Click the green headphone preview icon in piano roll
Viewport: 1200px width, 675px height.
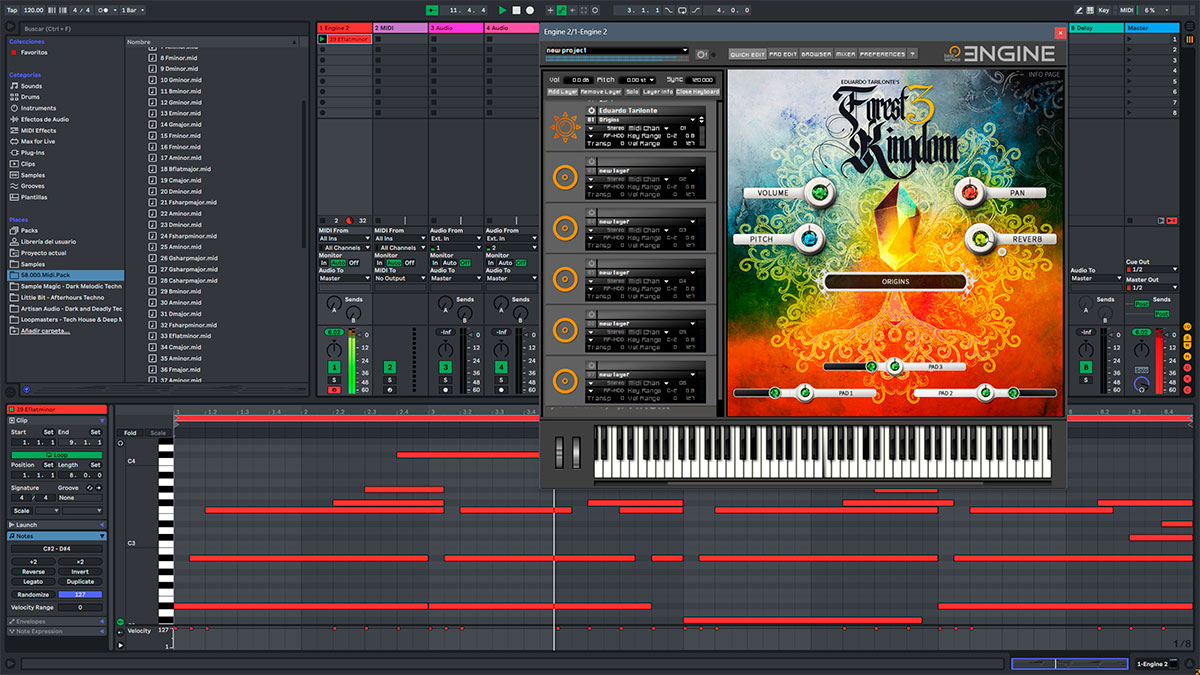pyautogui.click(x=121, y=622)
